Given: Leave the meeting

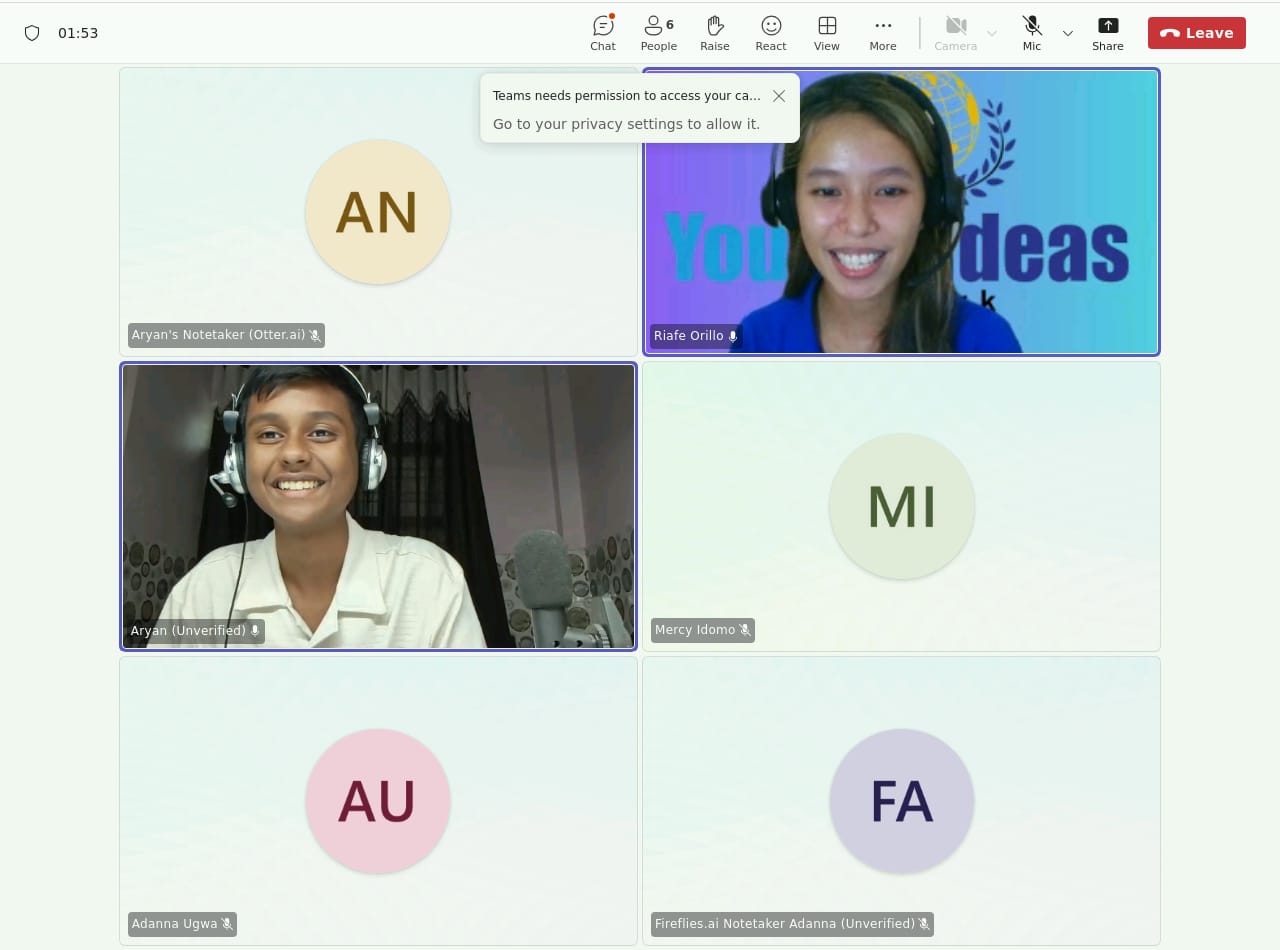Looking at the screenshot, I should 1196,33.
